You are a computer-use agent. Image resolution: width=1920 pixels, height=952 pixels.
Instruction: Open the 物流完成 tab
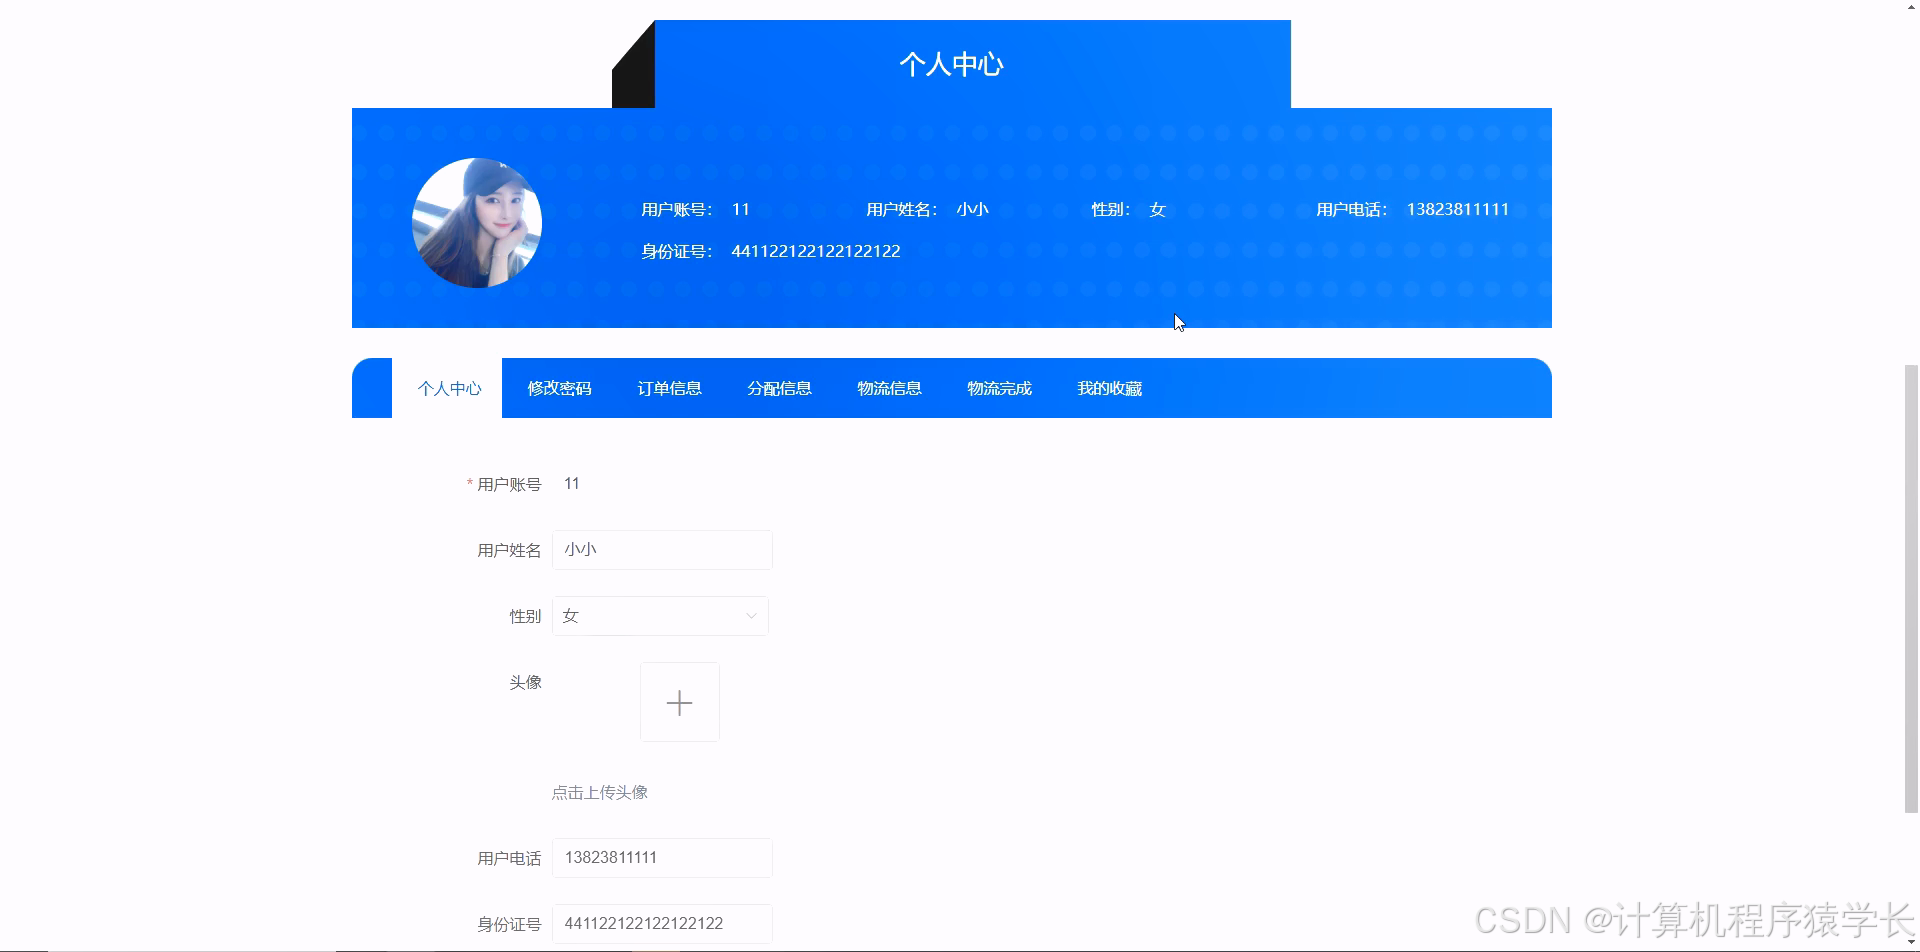click(x=999, y=388)
